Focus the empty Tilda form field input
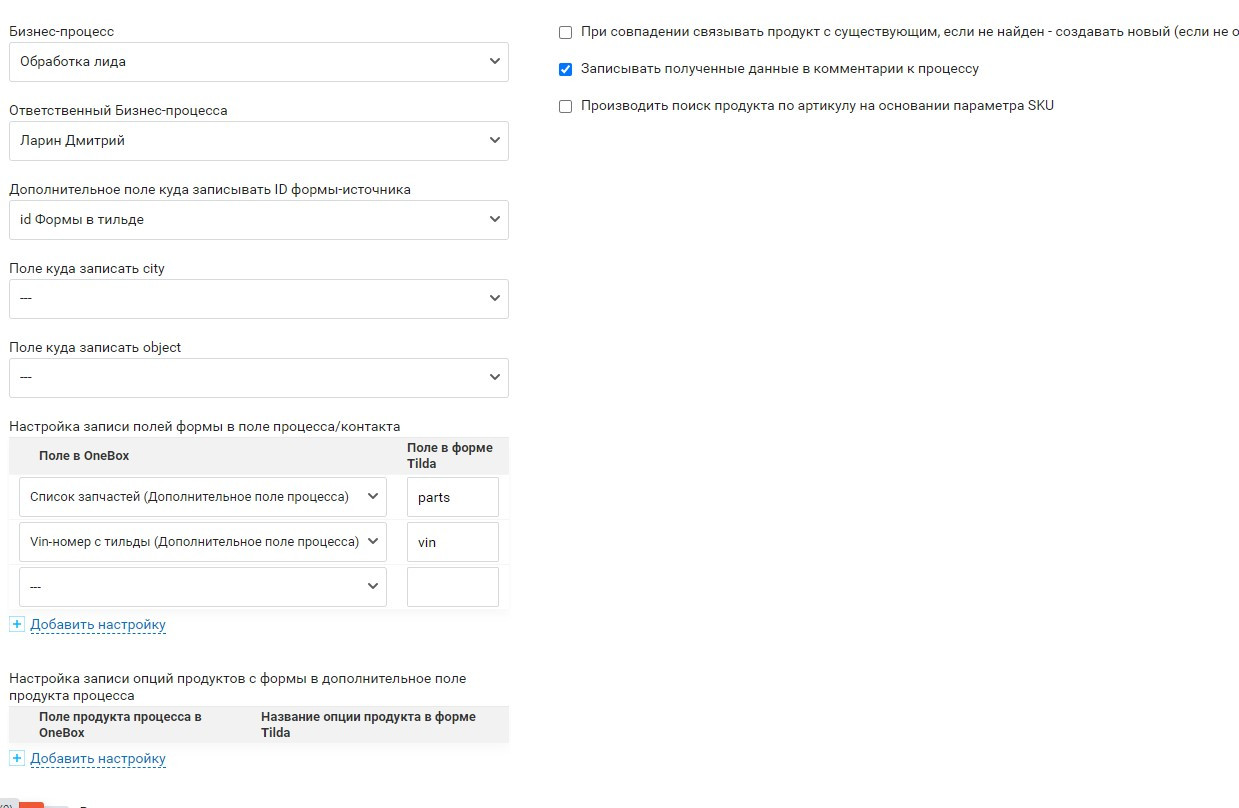Screen dimensions: 1239x808 [452, 587]
